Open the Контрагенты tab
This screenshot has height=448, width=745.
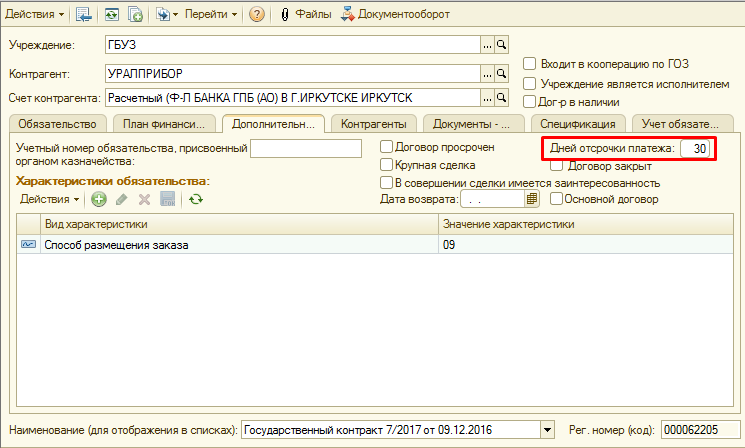[373, 124]
